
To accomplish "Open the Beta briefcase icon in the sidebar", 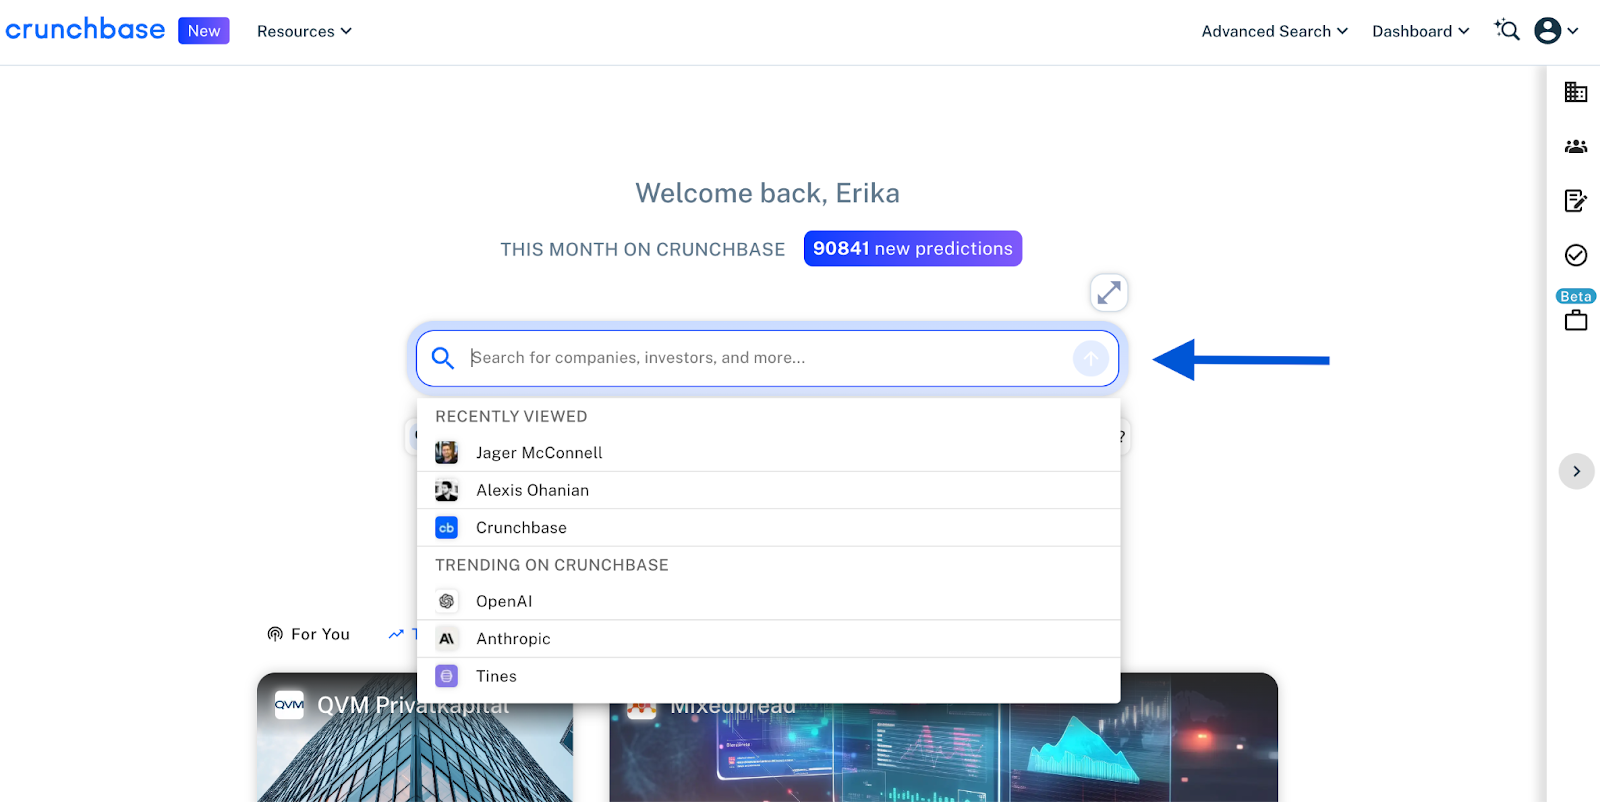I will pyautogui.click(x=1576, y=321).
